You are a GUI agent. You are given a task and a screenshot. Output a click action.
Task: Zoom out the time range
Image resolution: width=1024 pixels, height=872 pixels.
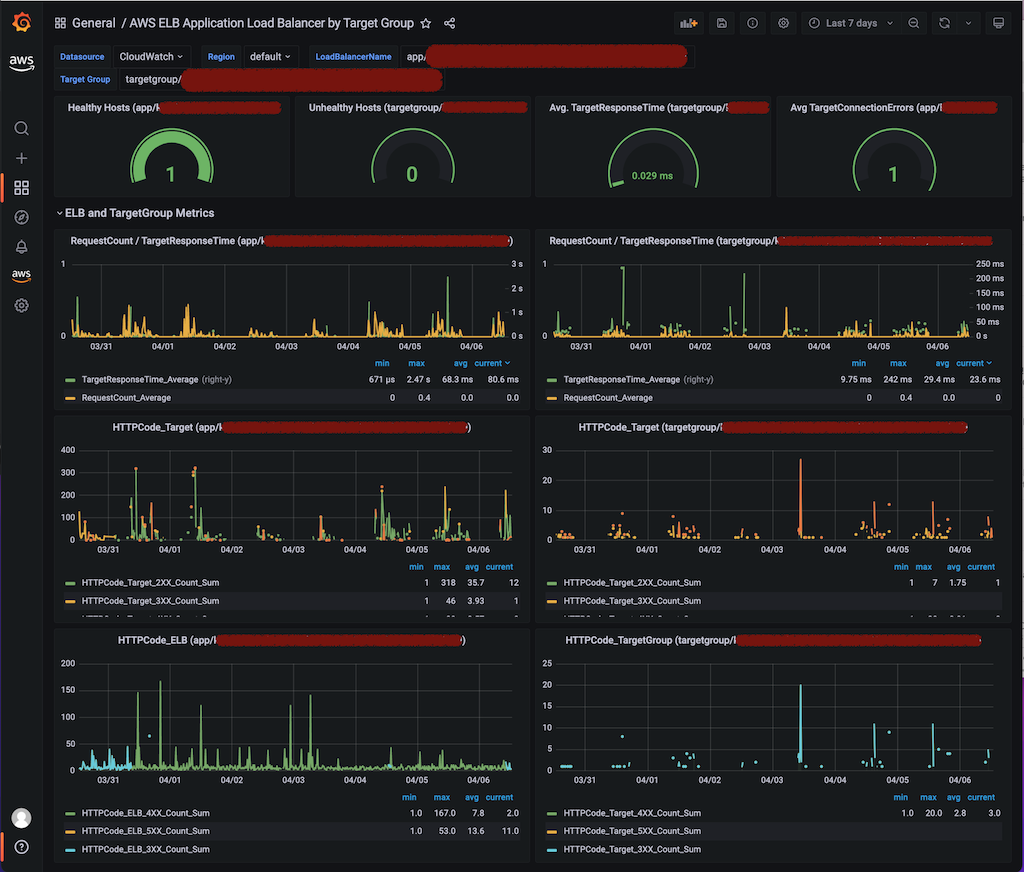tap(914, 23)
